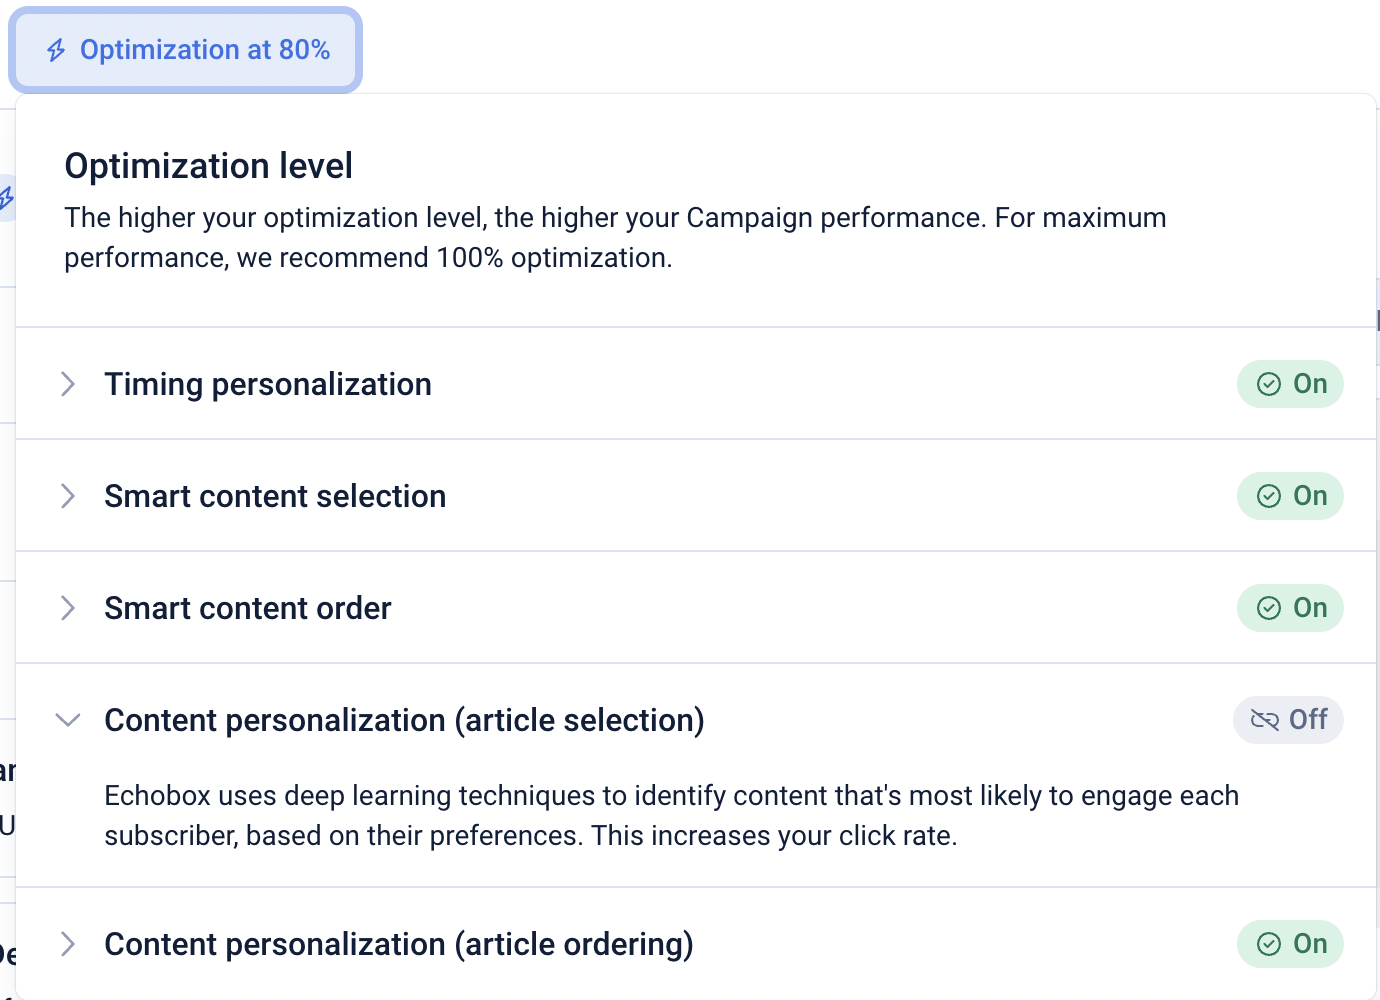Click the checkmark icon on article ordering status

[x=1269, y=944]
